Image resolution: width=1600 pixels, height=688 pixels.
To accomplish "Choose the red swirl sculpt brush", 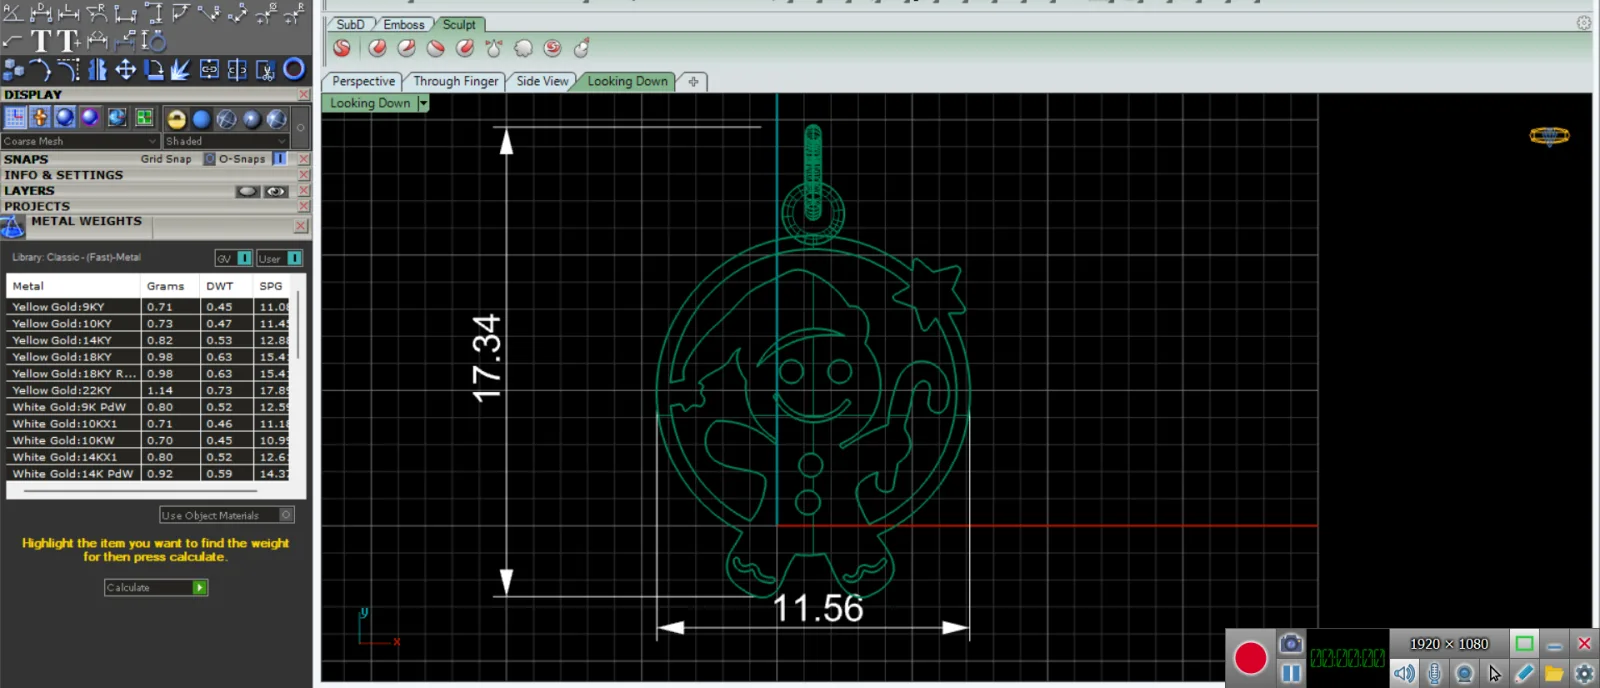I will point(552,48).
